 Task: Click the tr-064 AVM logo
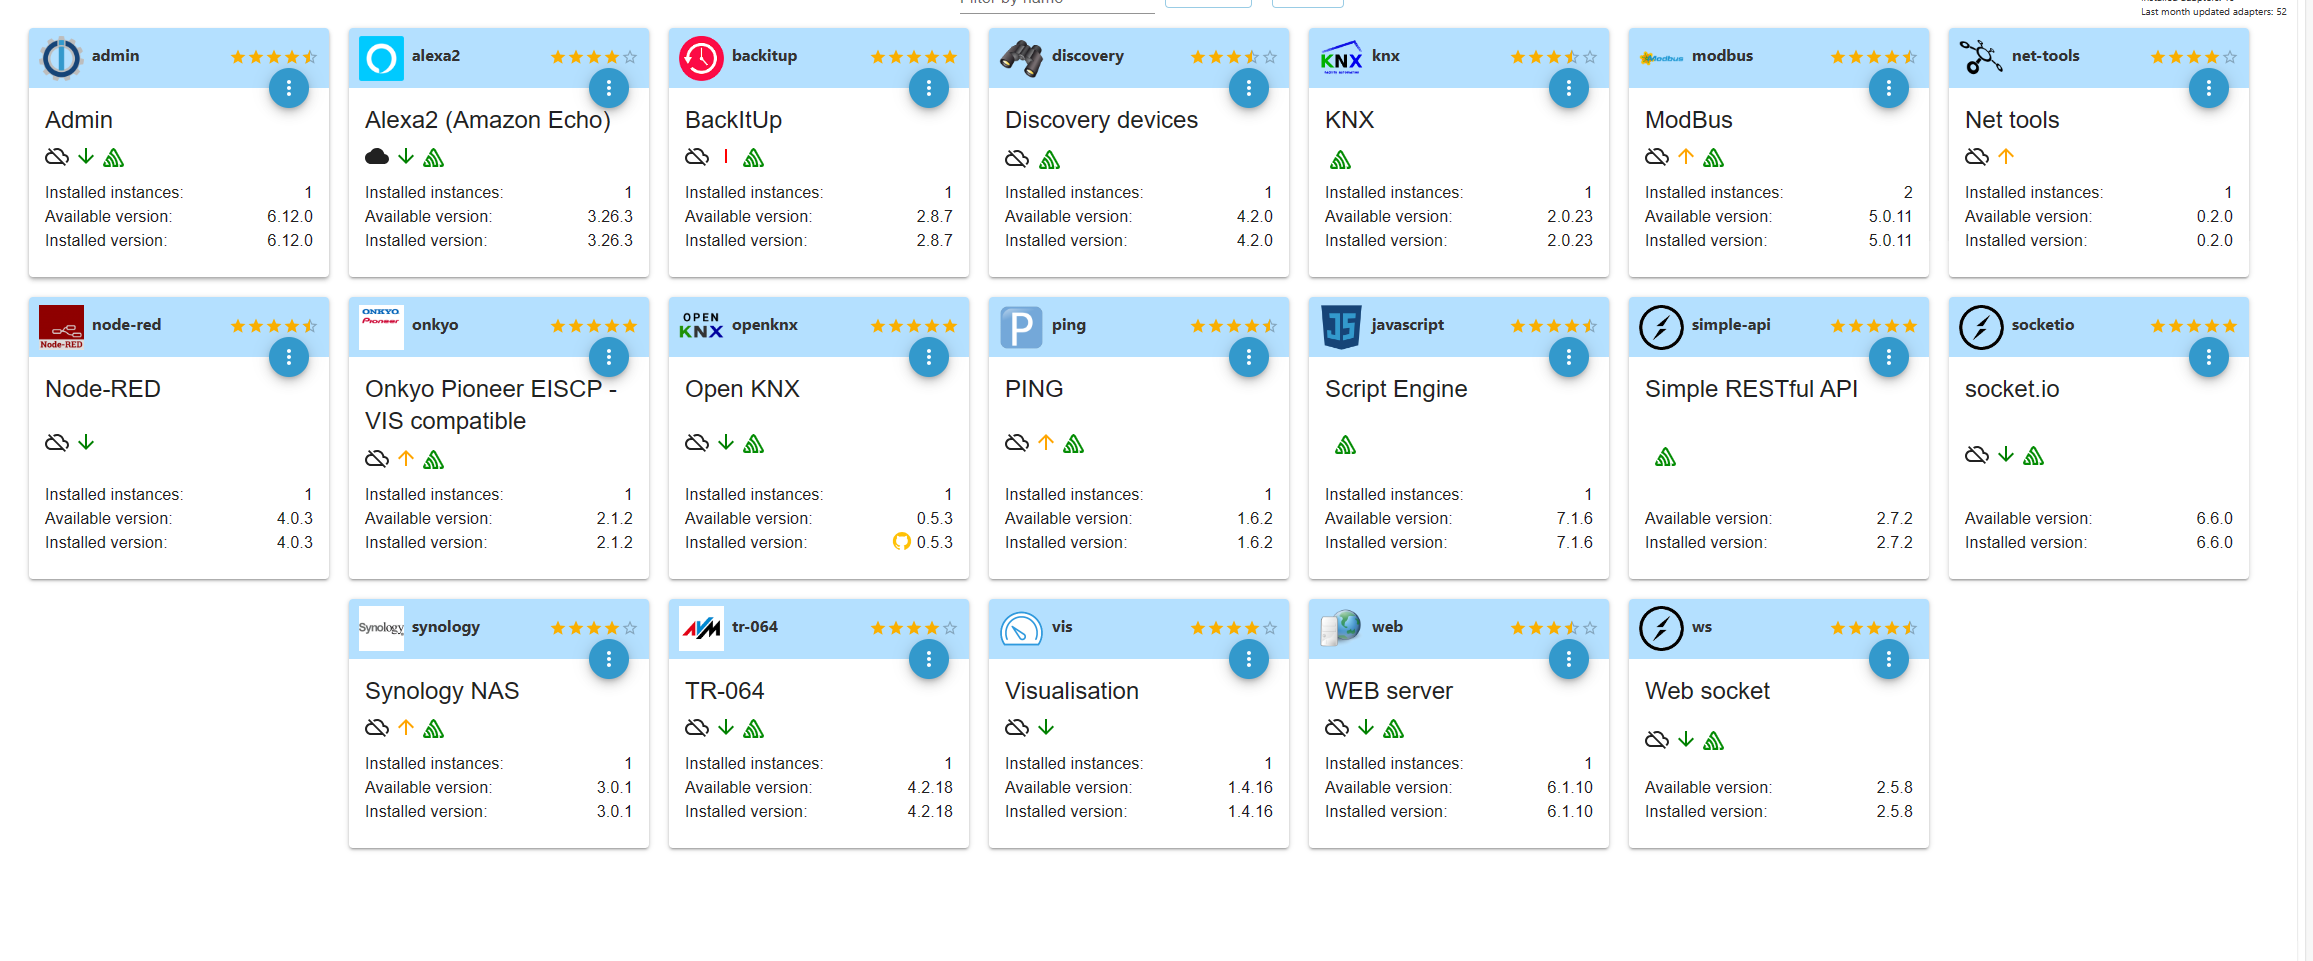click(x=701, y=629)
